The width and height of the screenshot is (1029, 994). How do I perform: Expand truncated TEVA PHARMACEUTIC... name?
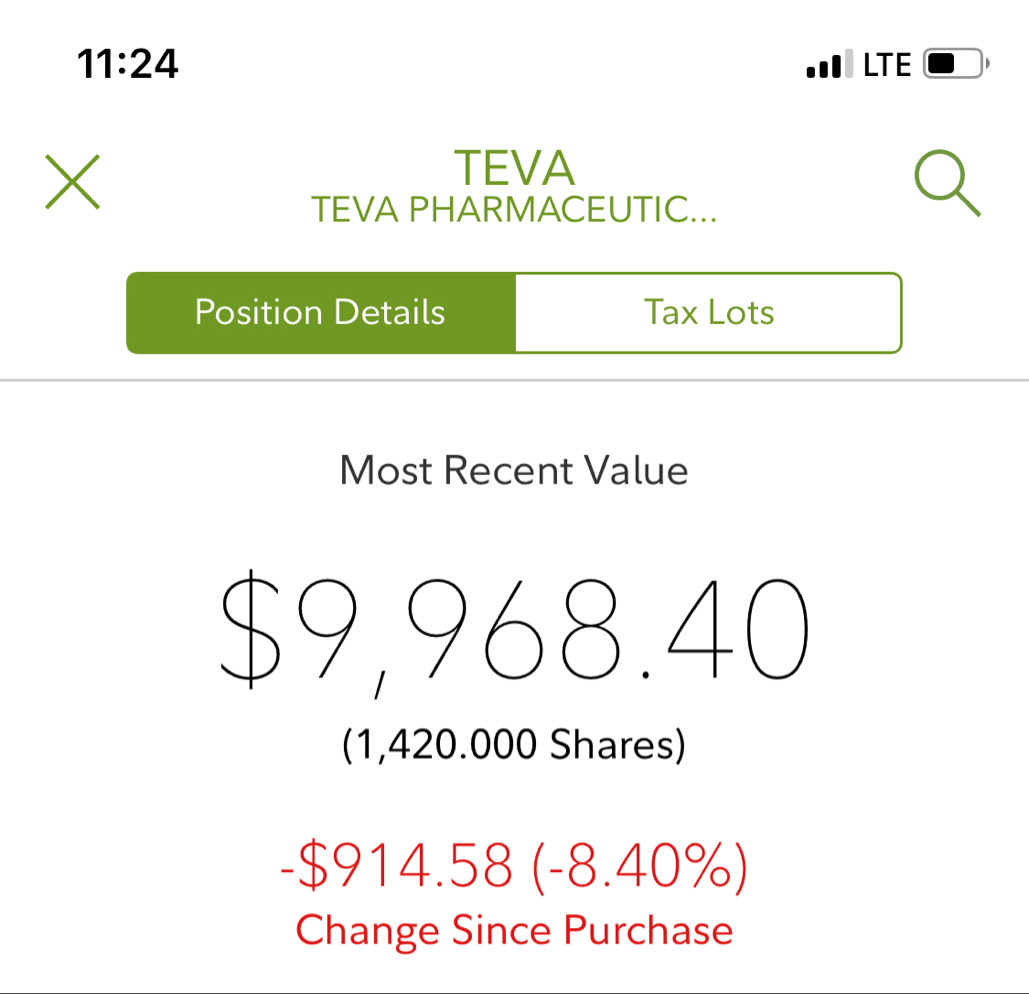(x=514, y=210)
